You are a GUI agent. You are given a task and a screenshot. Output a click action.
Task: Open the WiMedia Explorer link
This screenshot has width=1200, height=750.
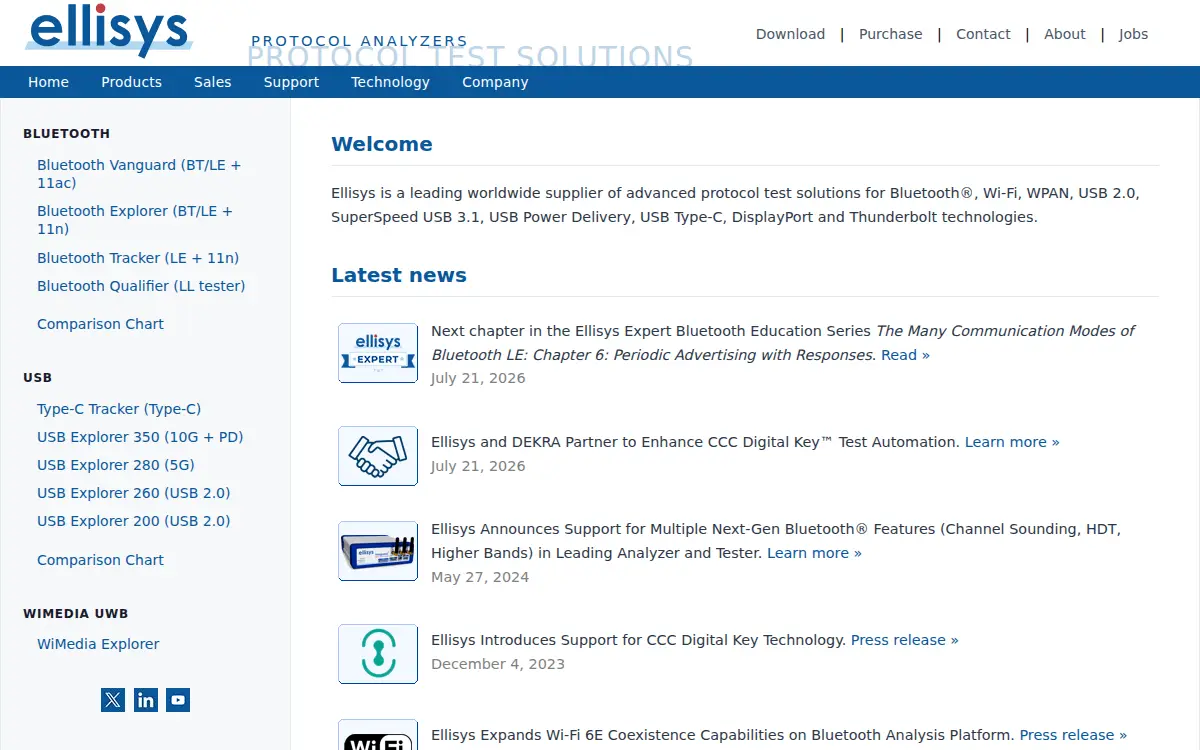[x=98, y=644]
